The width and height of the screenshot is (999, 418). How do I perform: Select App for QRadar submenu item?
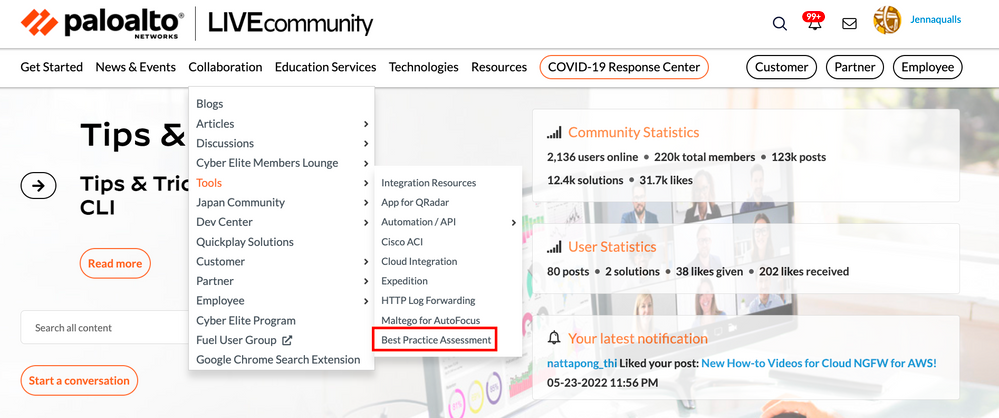[x=415, y=203]
